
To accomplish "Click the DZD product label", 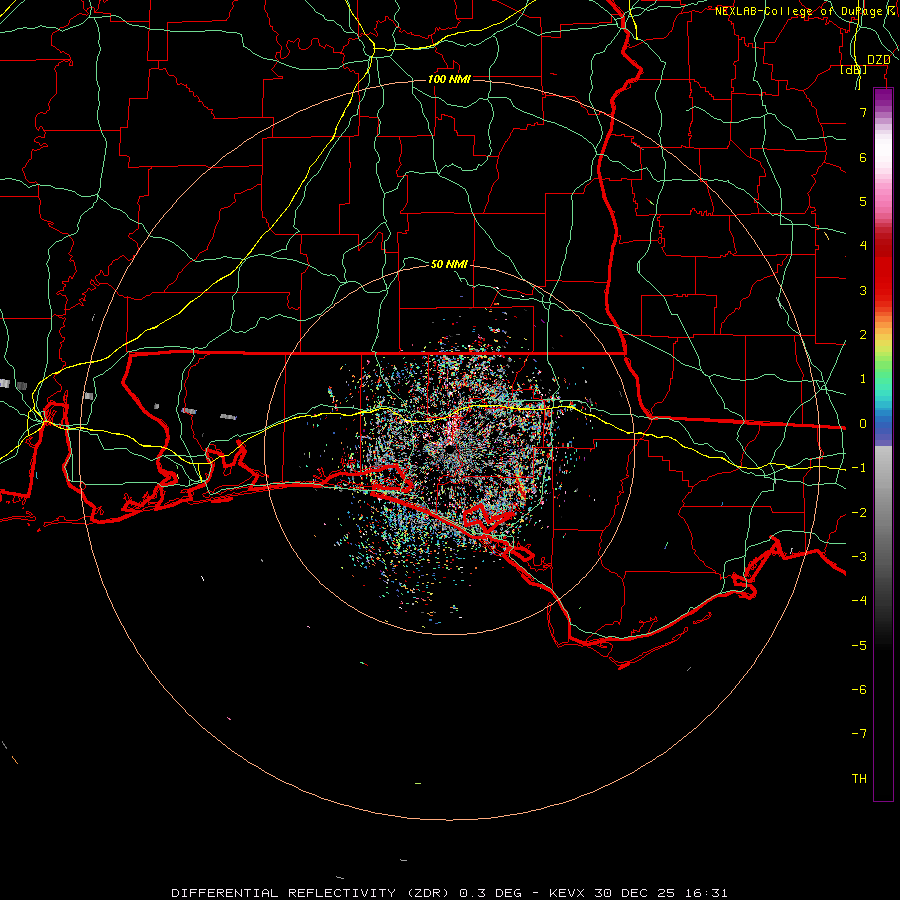I will [878, 60].
